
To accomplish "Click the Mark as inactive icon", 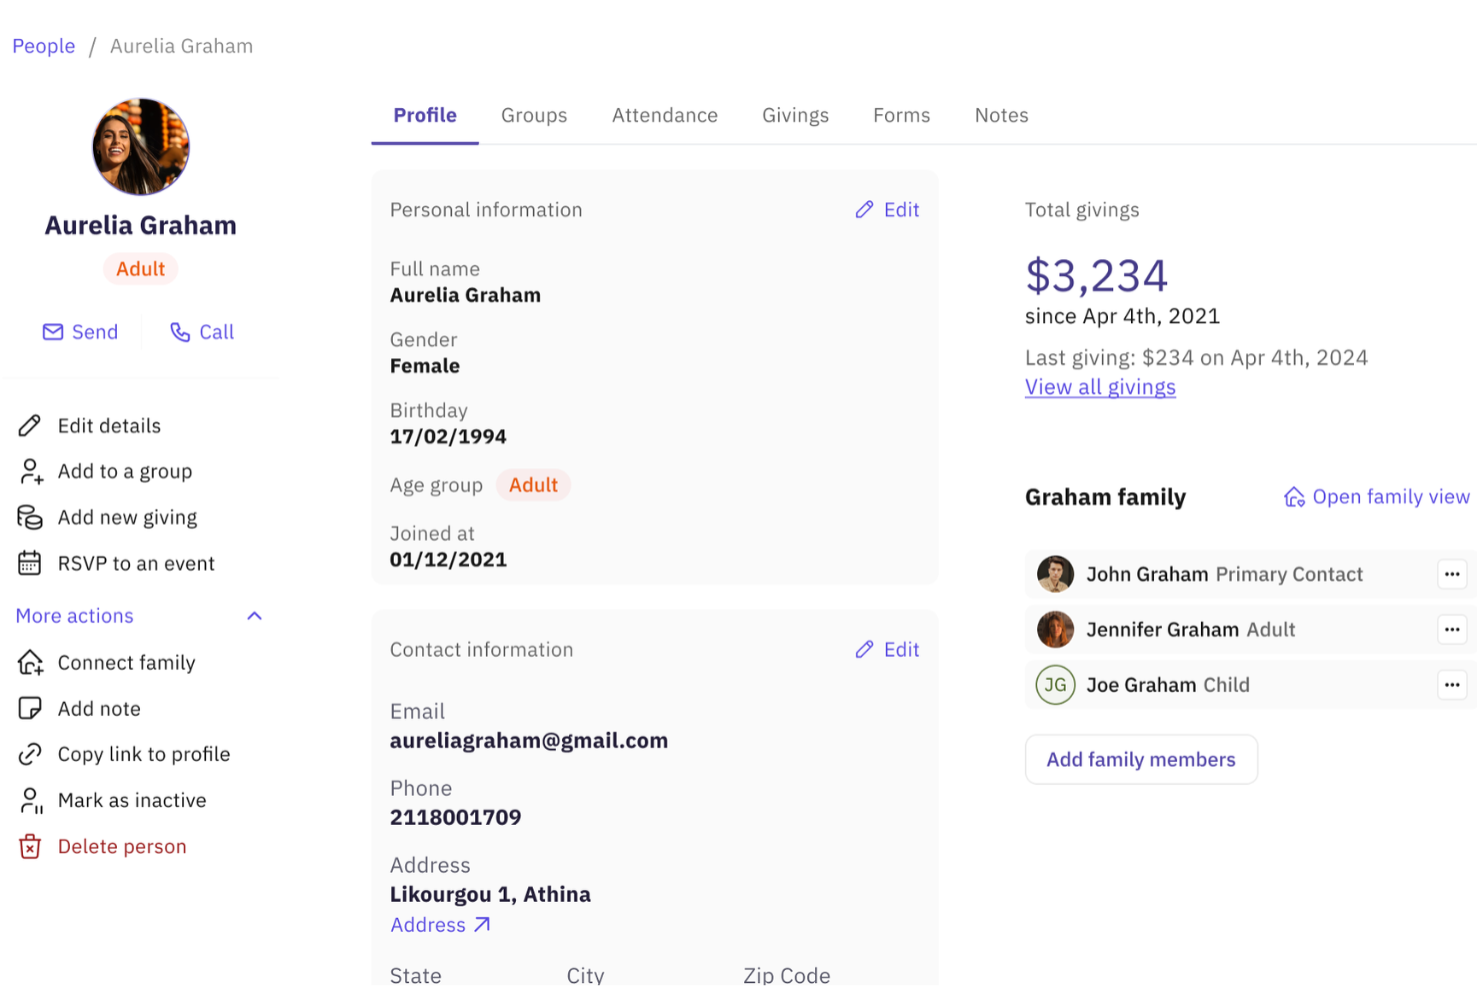I will pyautogui.click(x=31, y=800).
